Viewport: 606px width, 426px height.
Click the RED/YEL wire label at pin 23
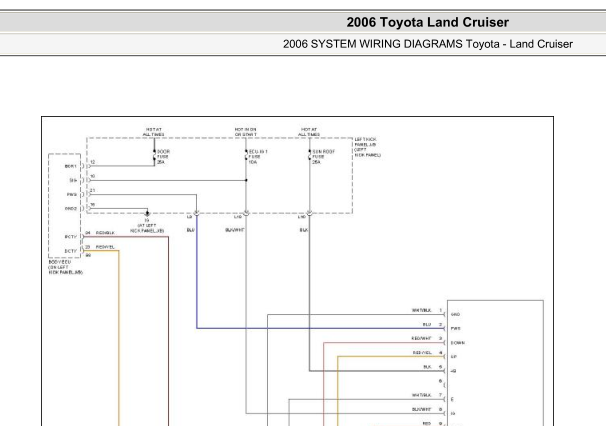point(105,247)
